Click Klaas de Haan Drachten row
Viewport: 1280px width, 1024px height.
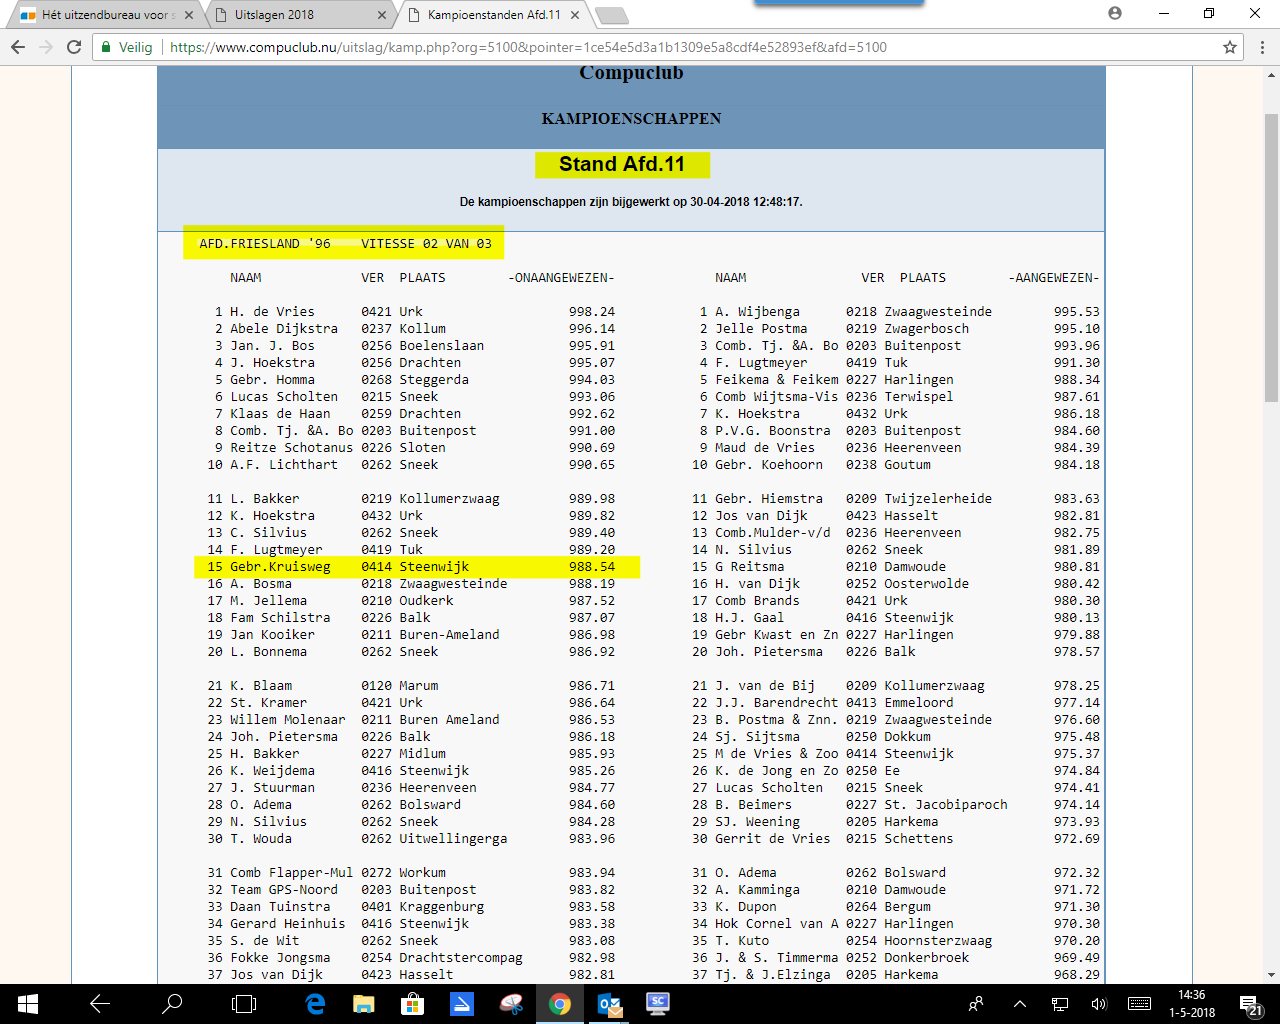pos(411,413)
